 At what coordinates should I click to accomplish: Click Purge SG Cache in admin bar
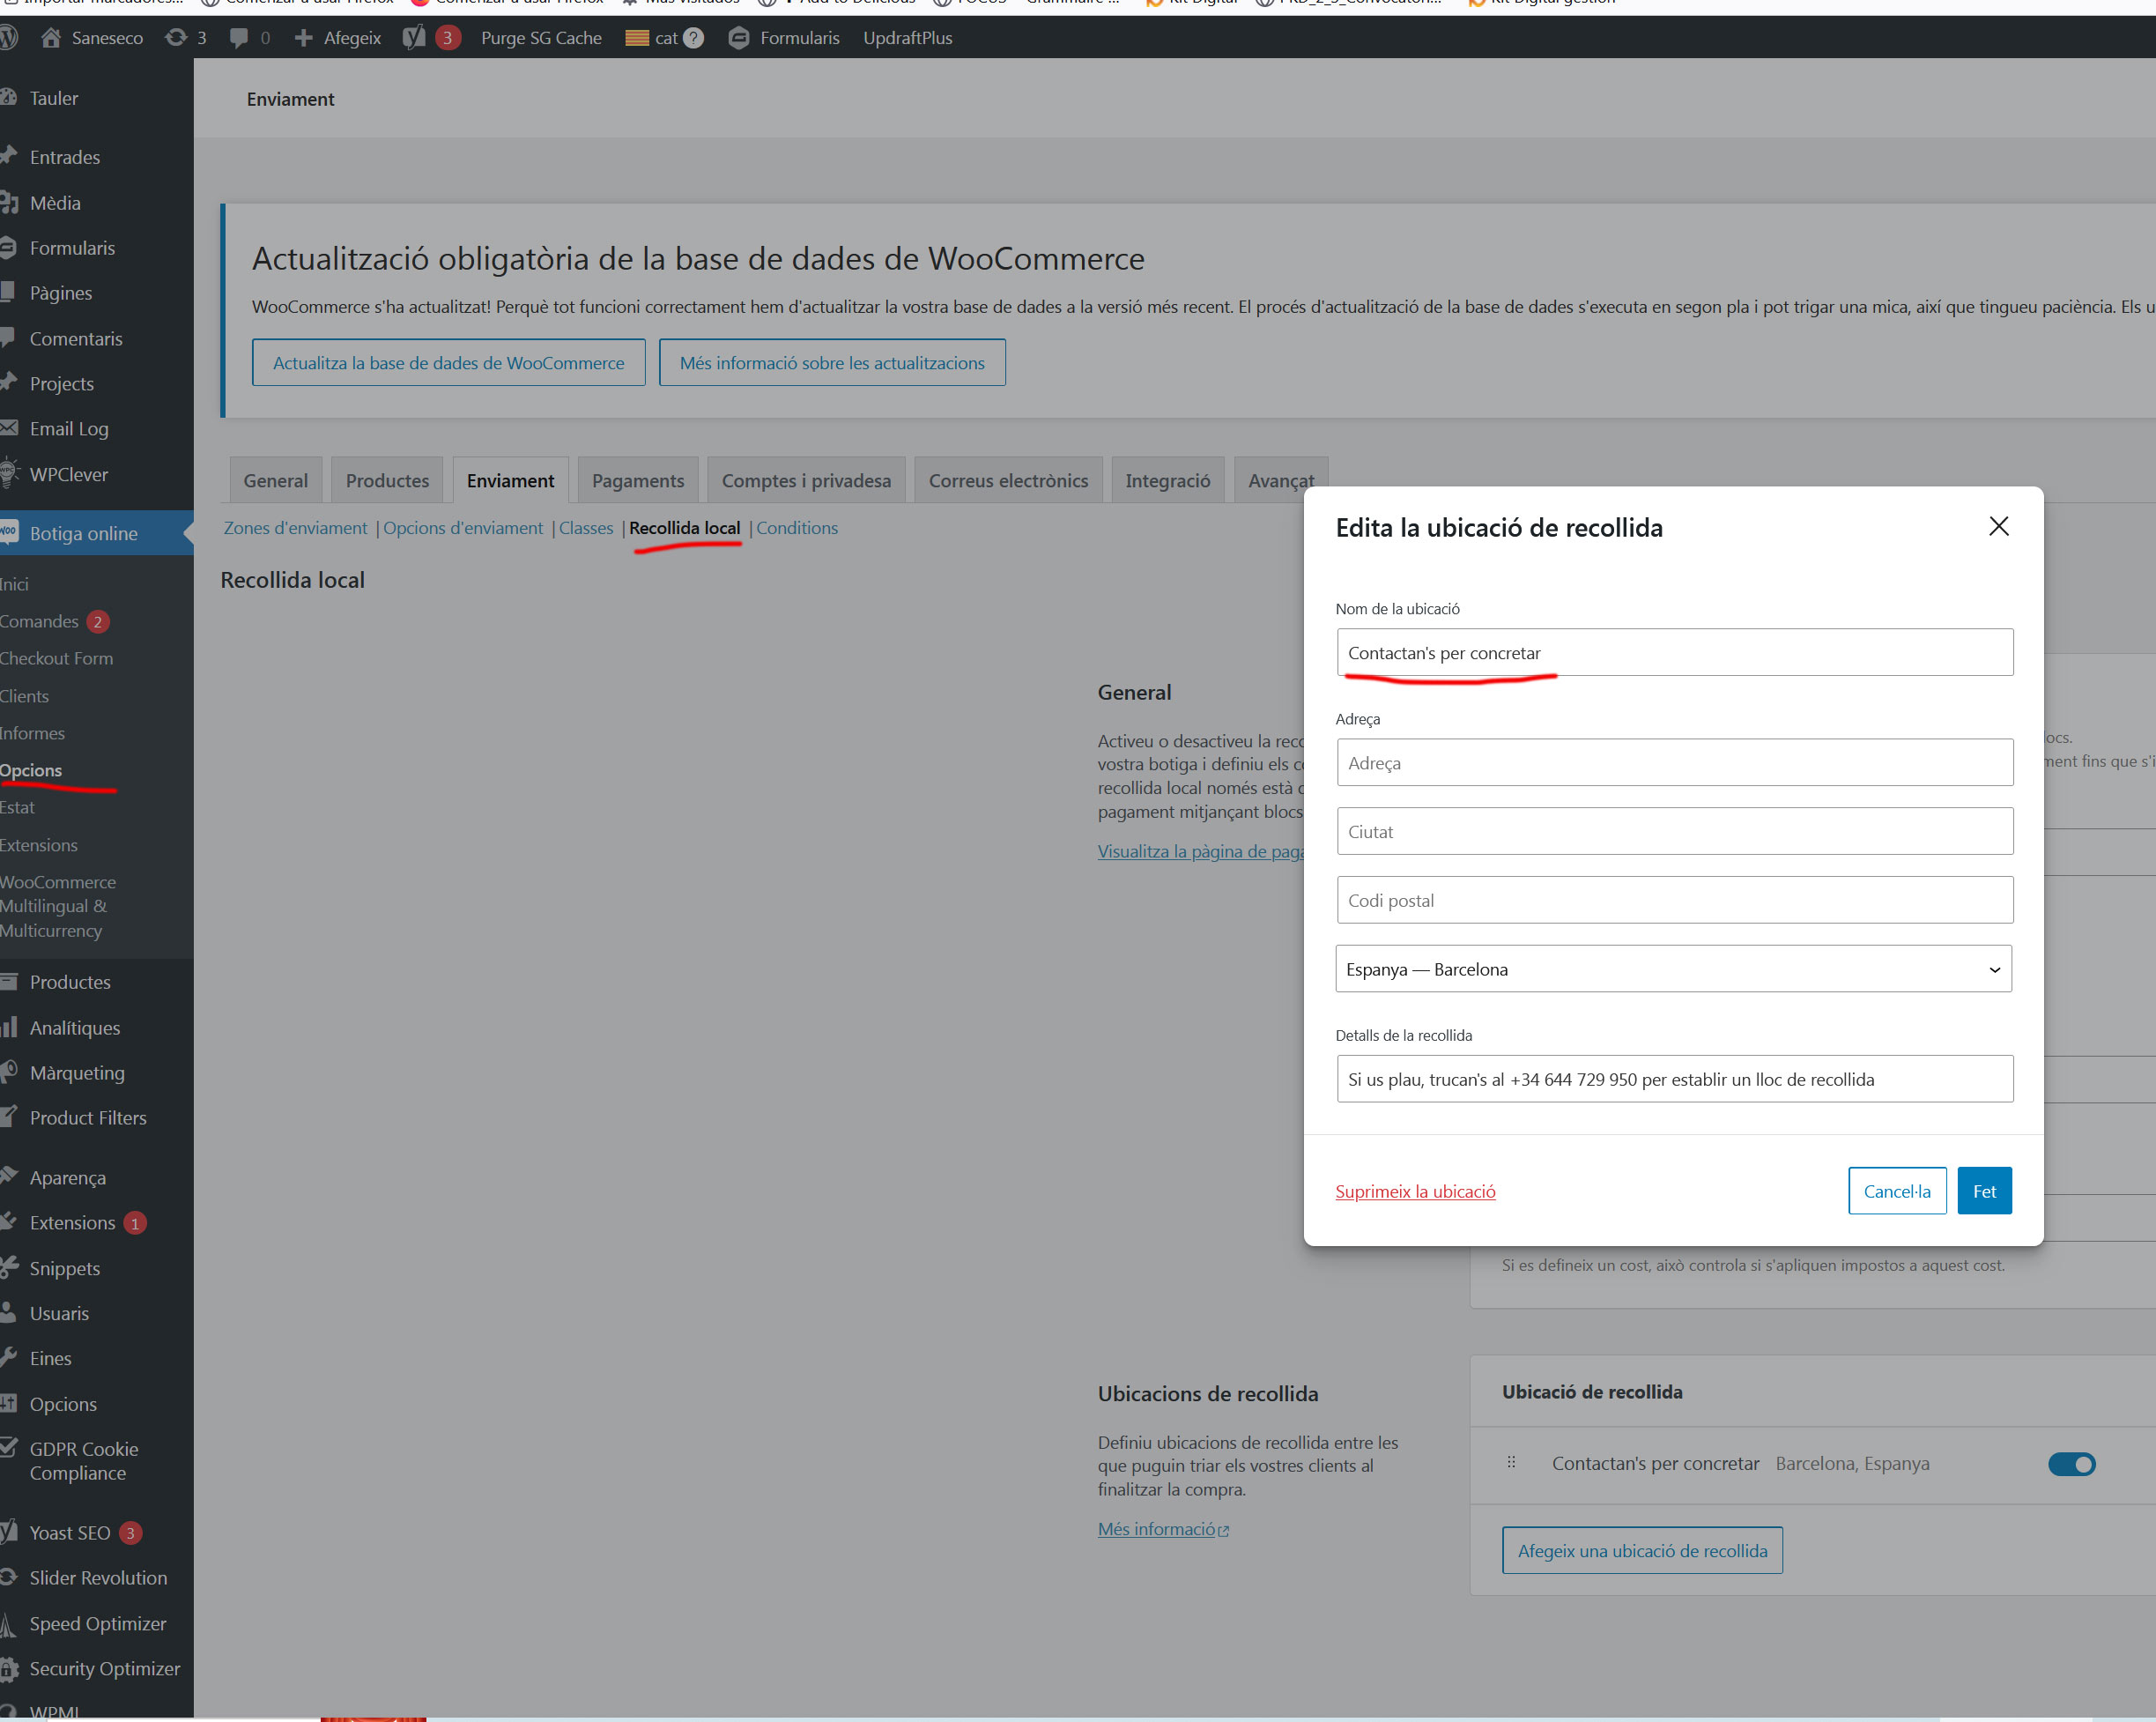(541, 38)
